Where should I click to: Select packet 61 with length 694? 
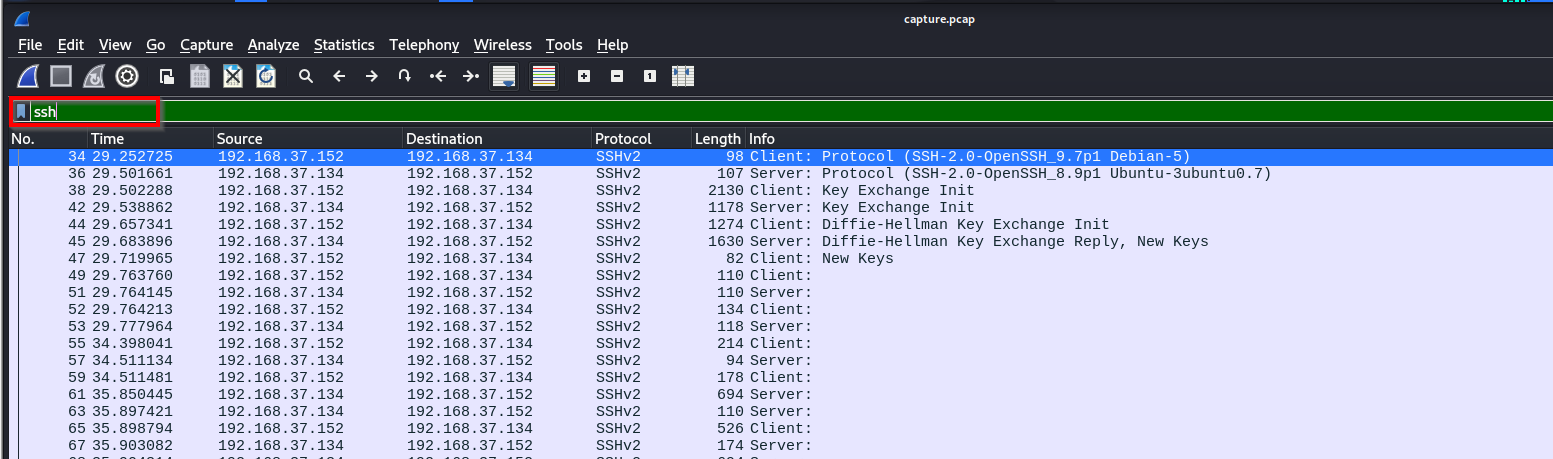[x=781, y=395]
